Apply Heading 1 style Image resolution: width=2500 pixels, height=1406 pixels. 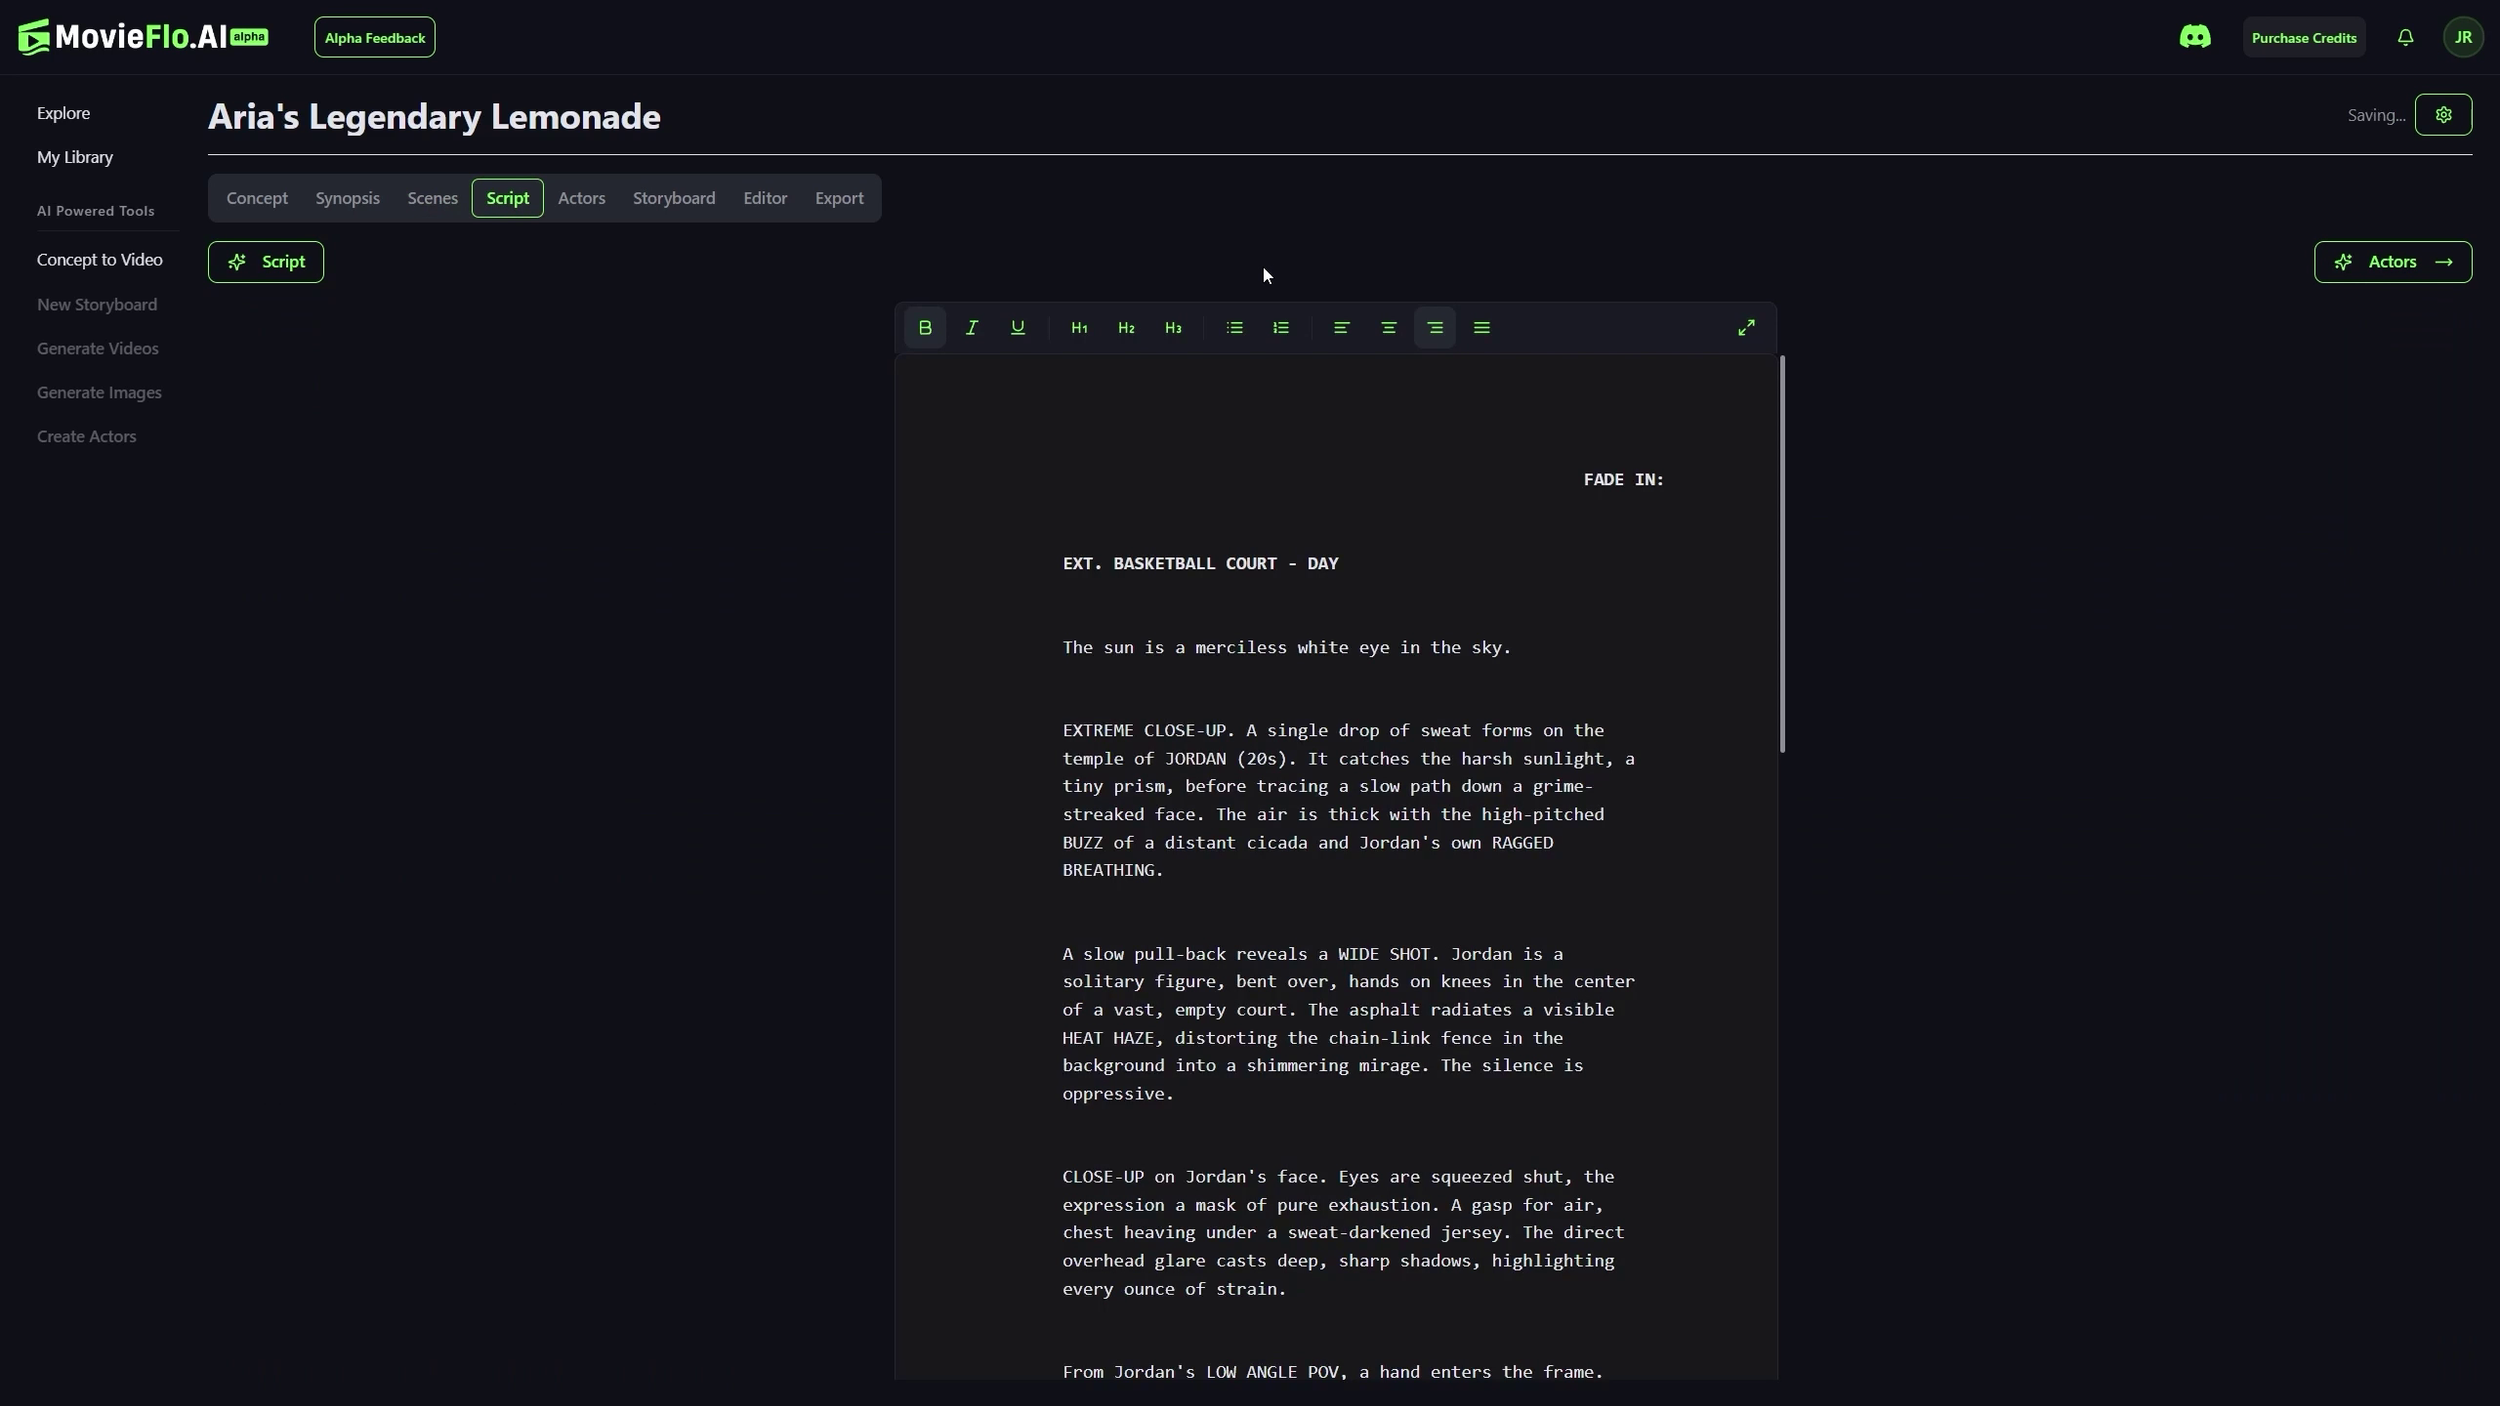1079,328
